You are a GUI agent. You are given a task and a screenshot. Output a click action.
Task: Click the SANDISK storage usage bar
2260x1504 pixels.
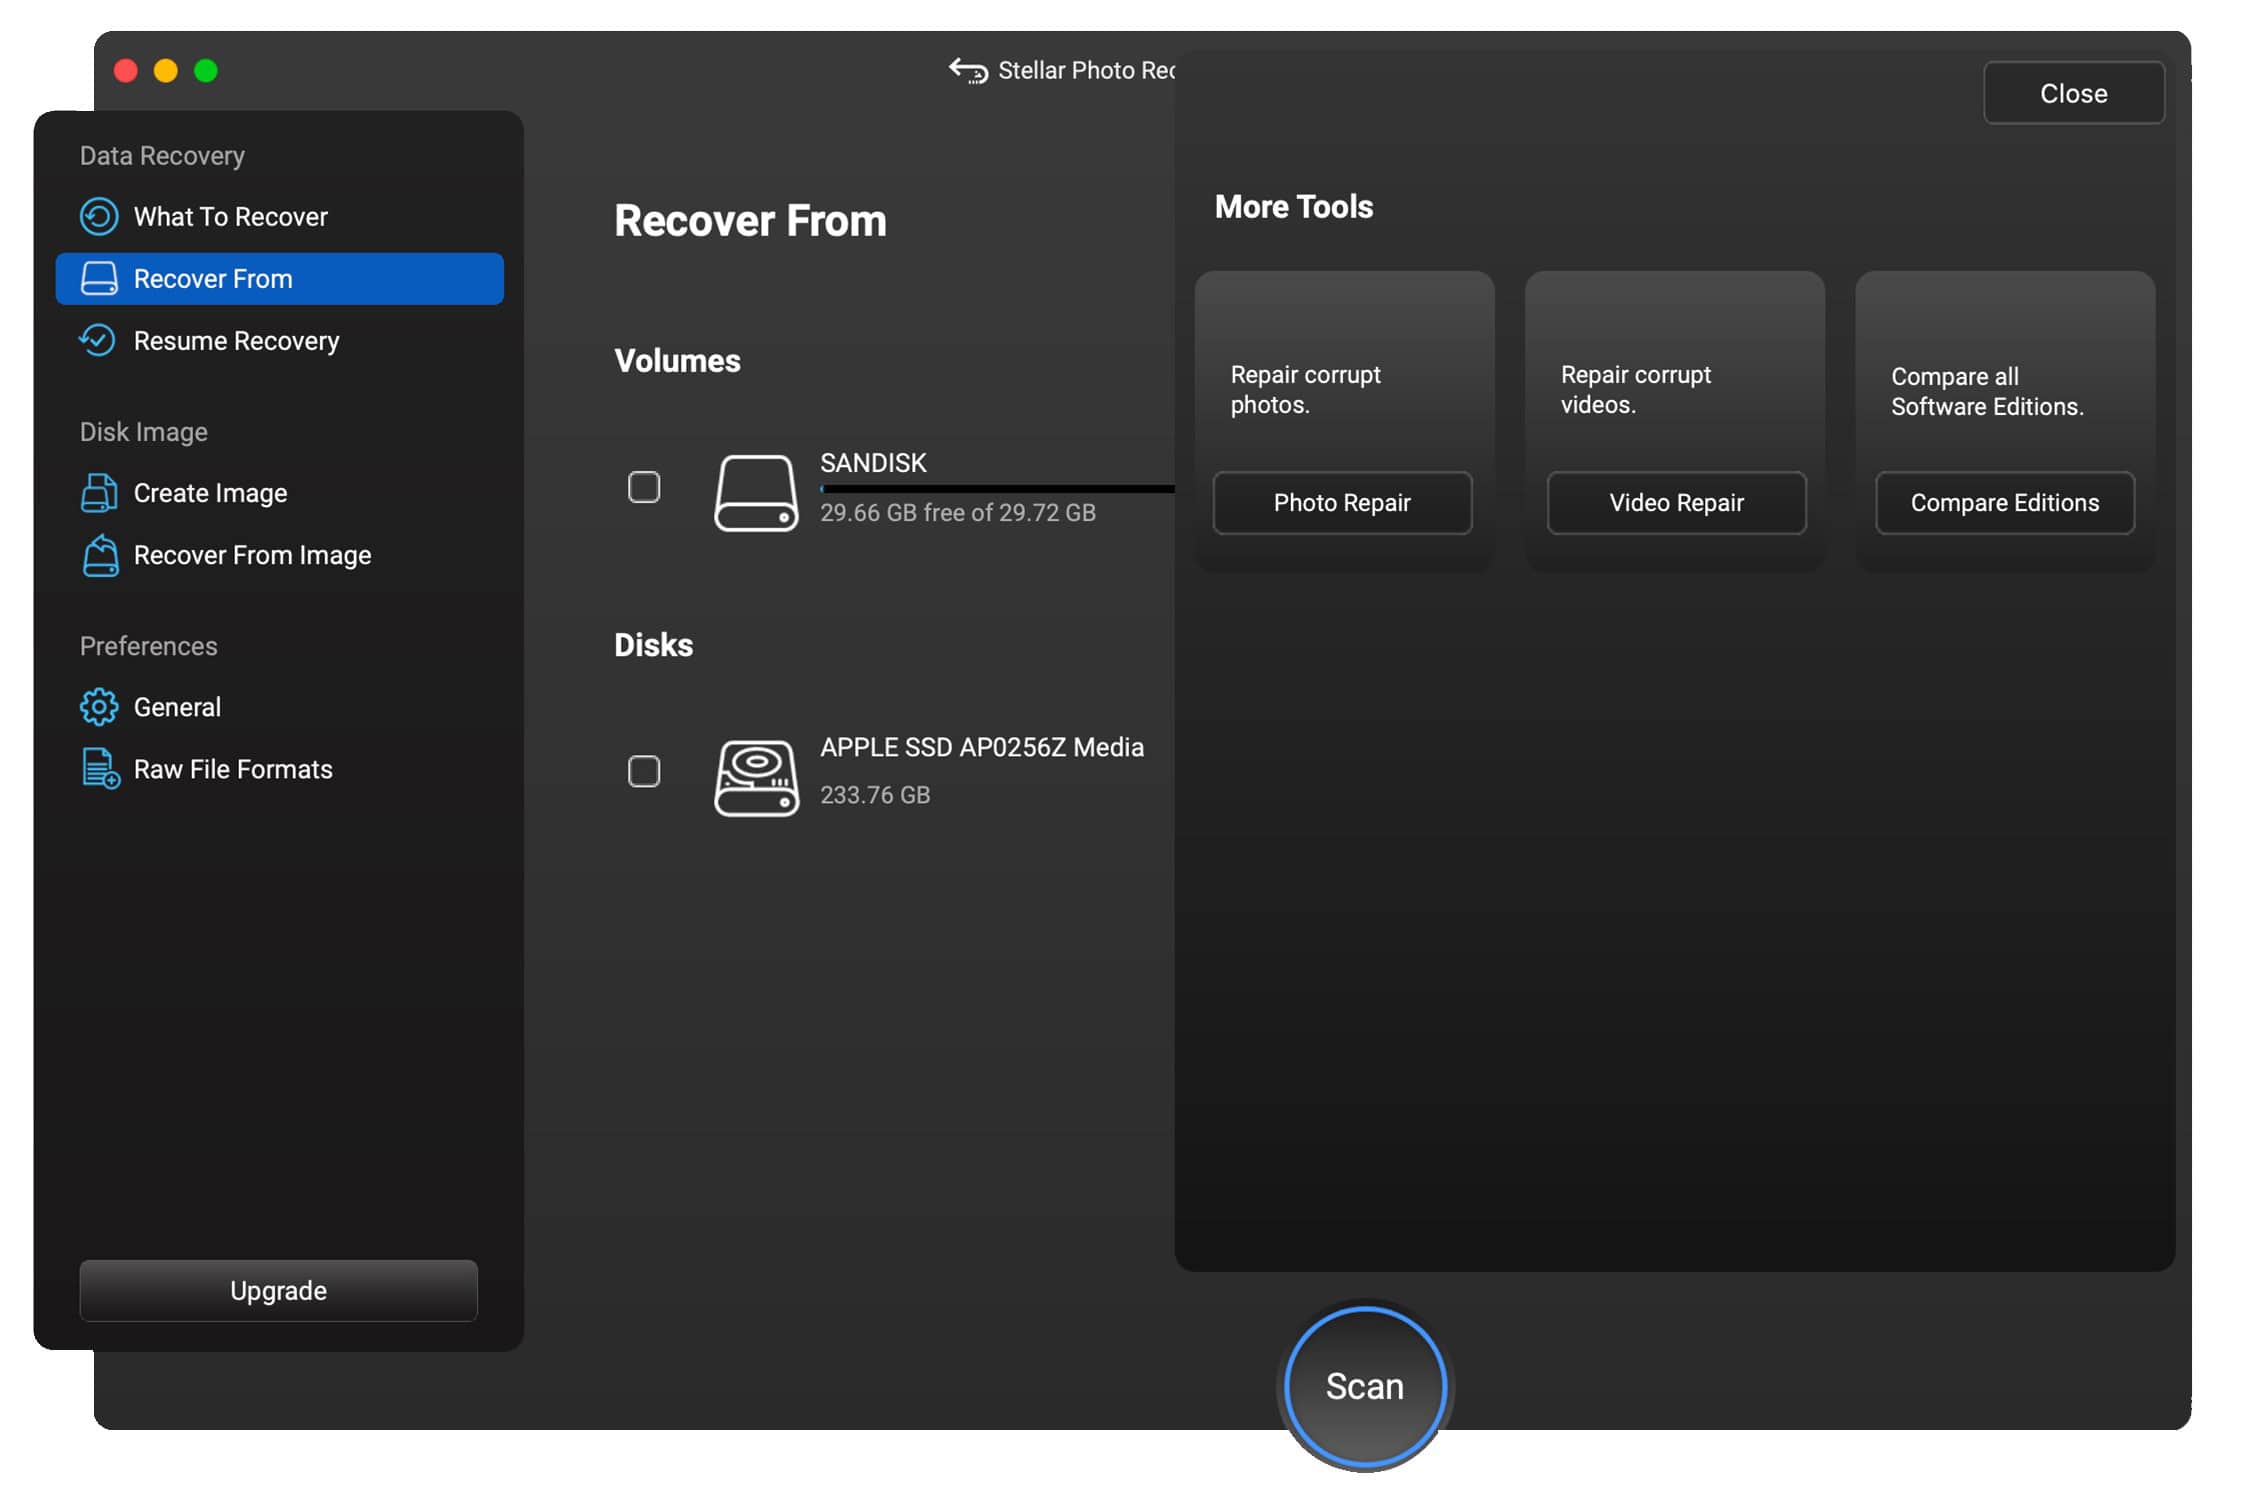click(x=996, y=489)
